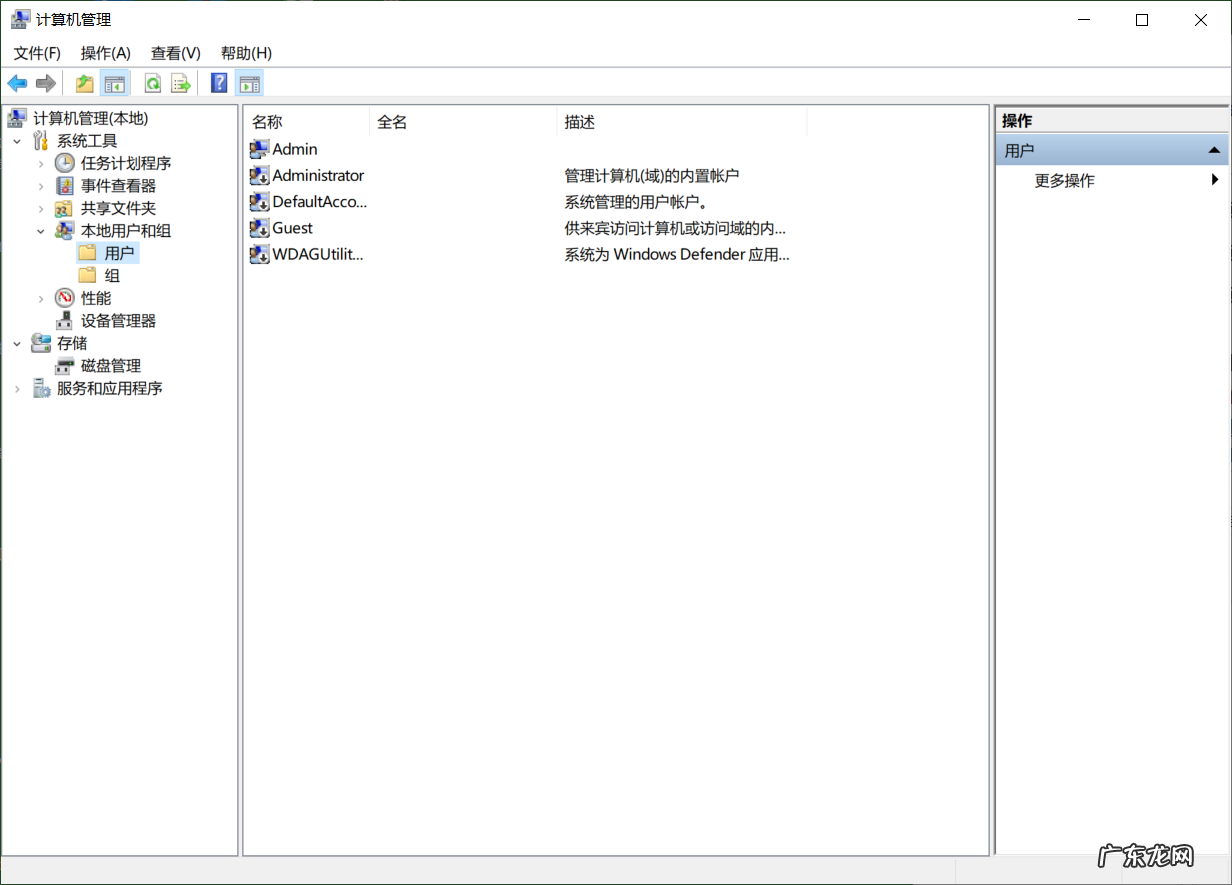
Task: Expand the 任务计划程序 tree node
Action: pyautogui.click(x=41, y=163)
